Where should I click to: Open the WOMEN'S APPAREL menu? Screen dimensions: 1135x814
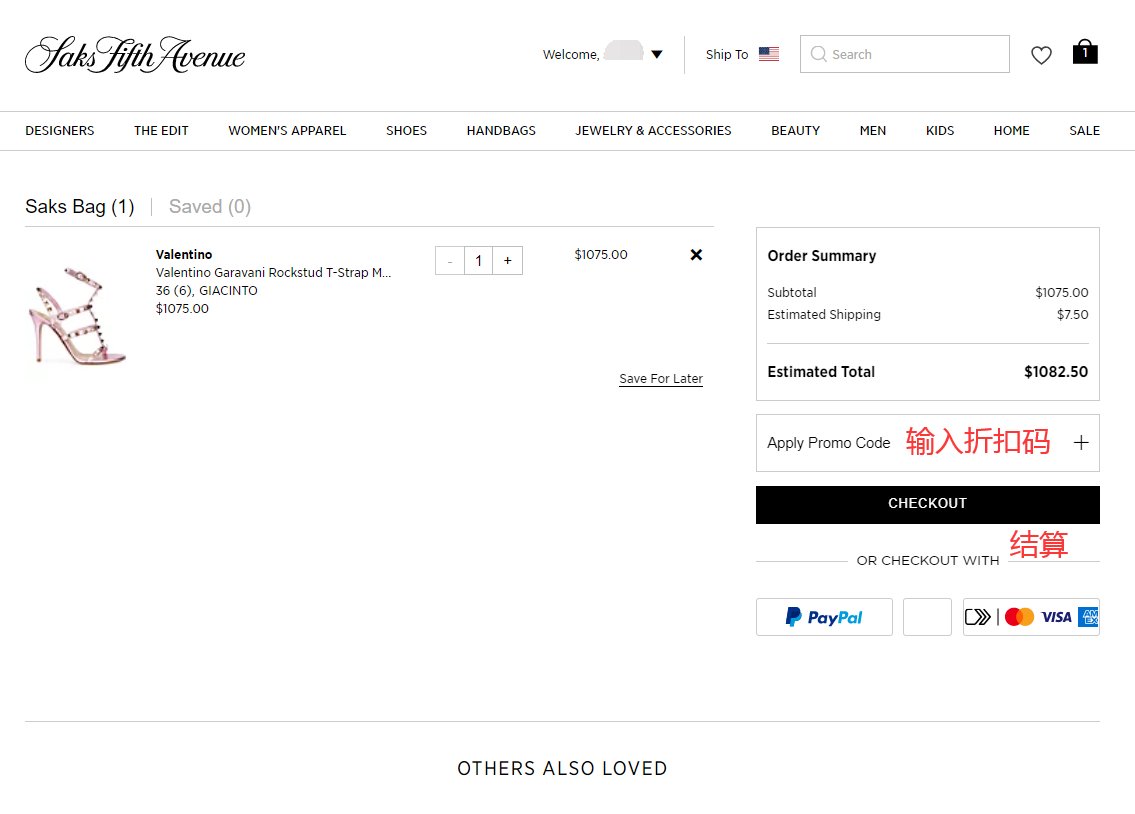[x=287, y=131]
